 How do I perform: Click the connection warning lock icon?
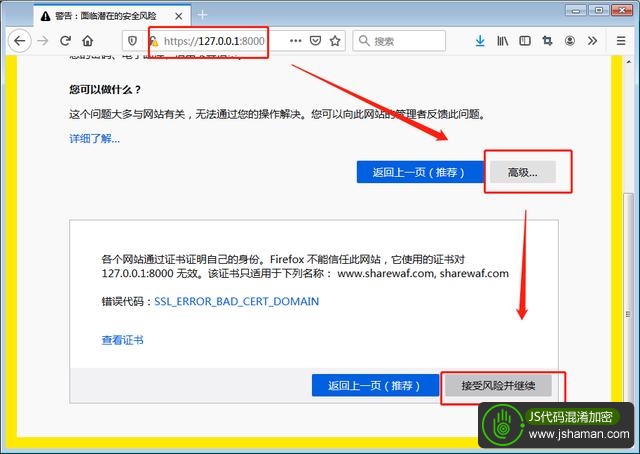coord(153,41)
